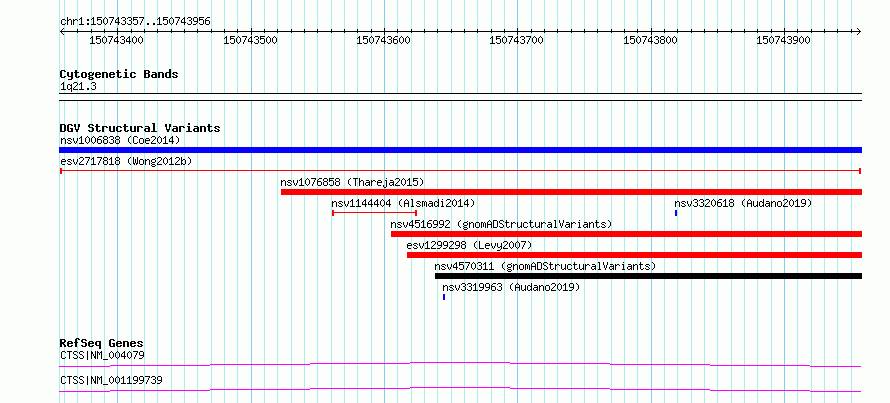Open the CTSS|NM_004079 transcript label
Image resolution: width=890 pixels, height=403 pixels.
tap(102, 355)
